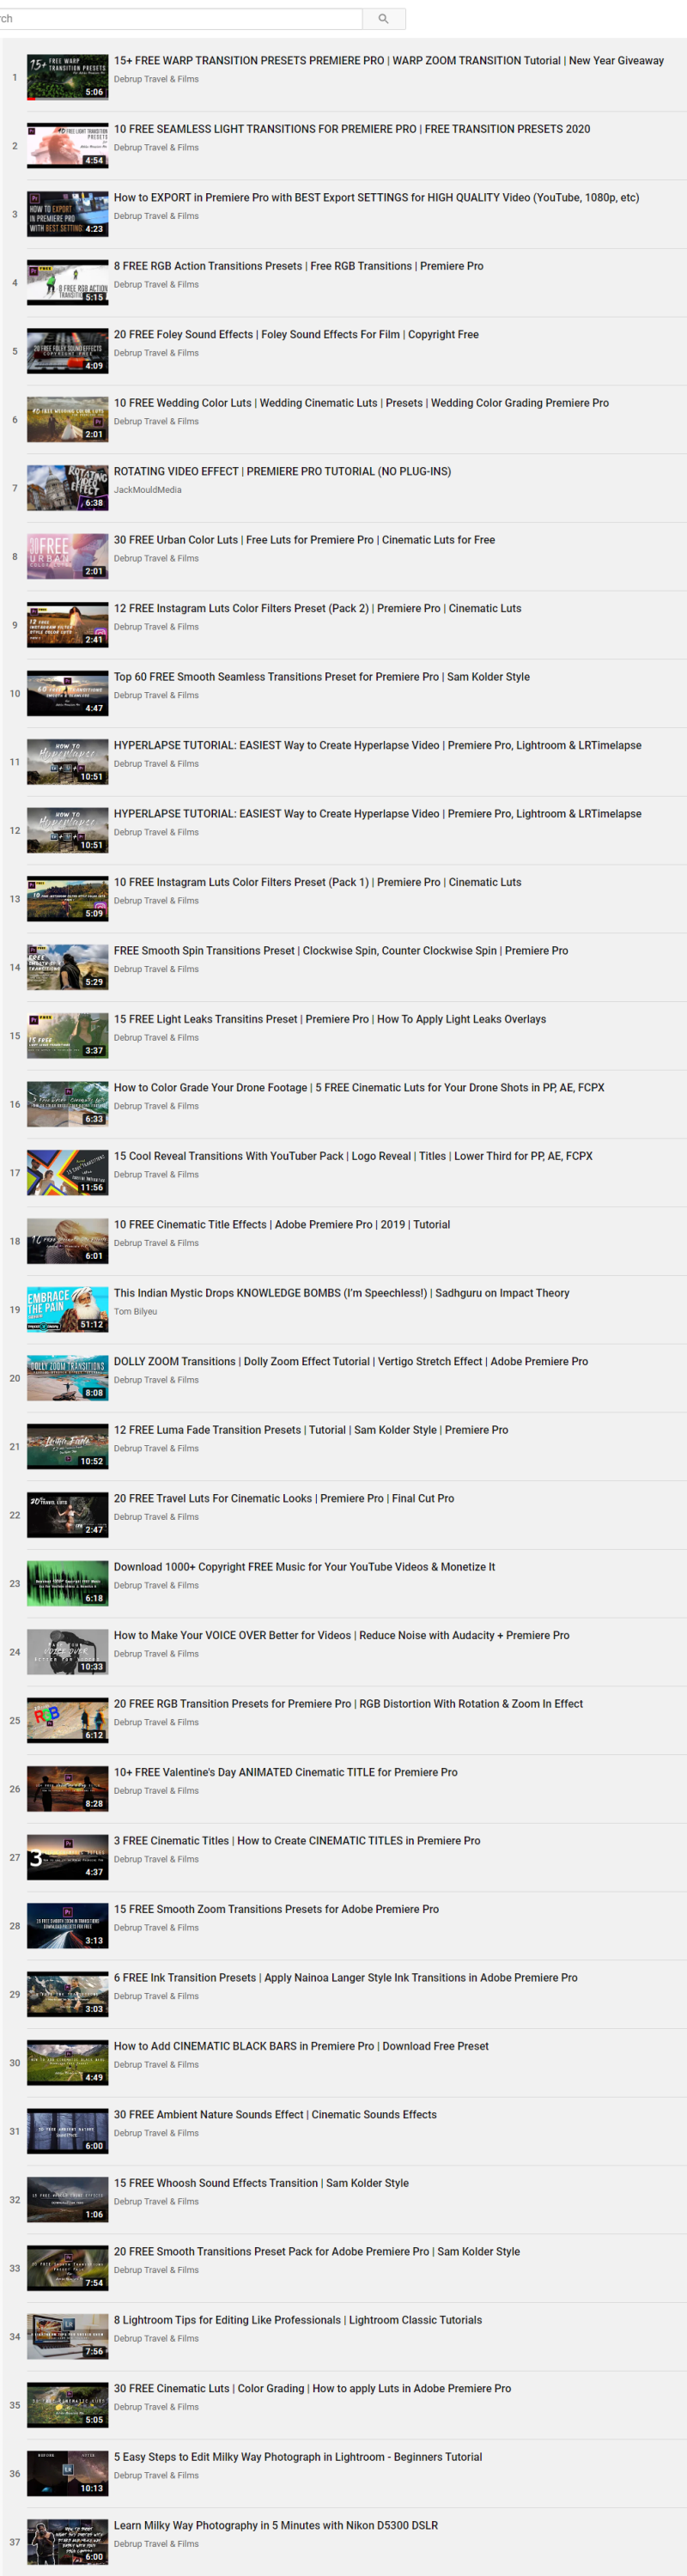687x2576 pixels.
Task: Open 'Learn Milky Way Photography in 5 Minutes' video
Action: coord(276,2526)
